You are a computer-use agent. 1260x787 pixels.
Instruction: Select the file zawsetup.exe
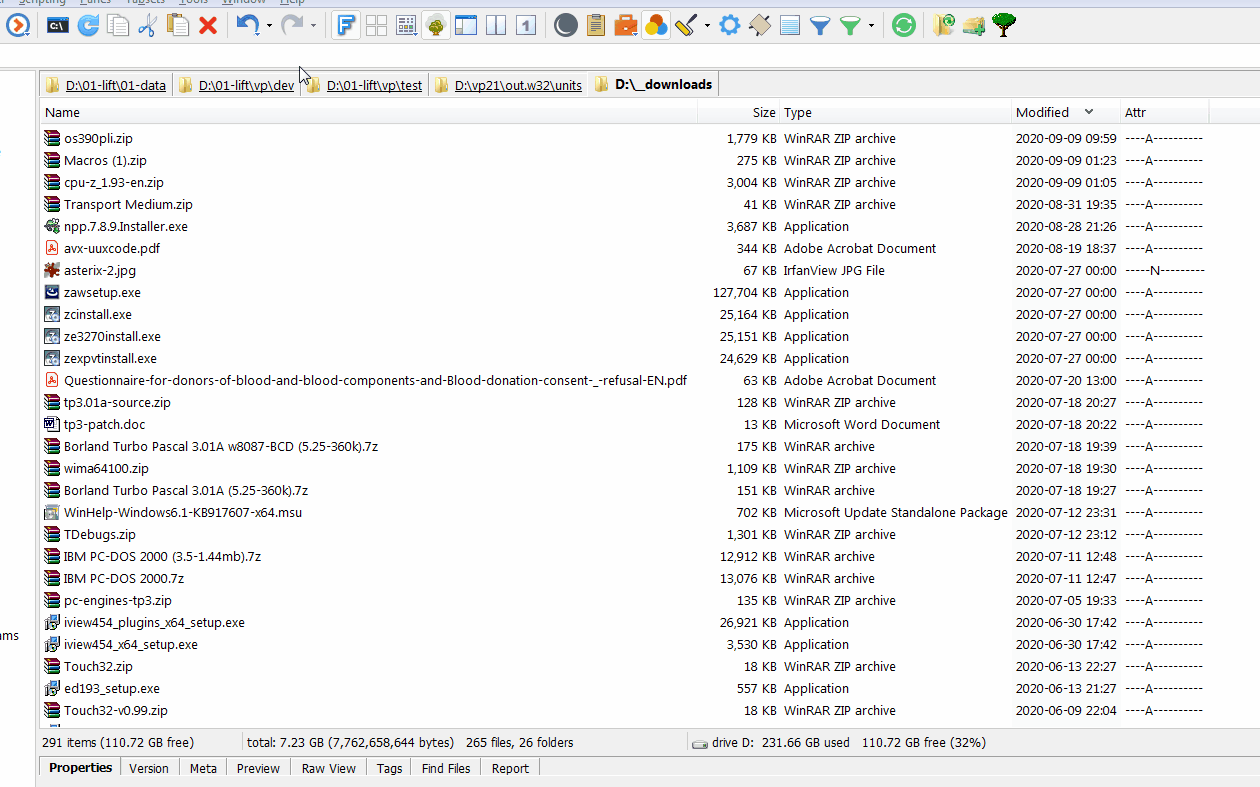tap(100, 292)
